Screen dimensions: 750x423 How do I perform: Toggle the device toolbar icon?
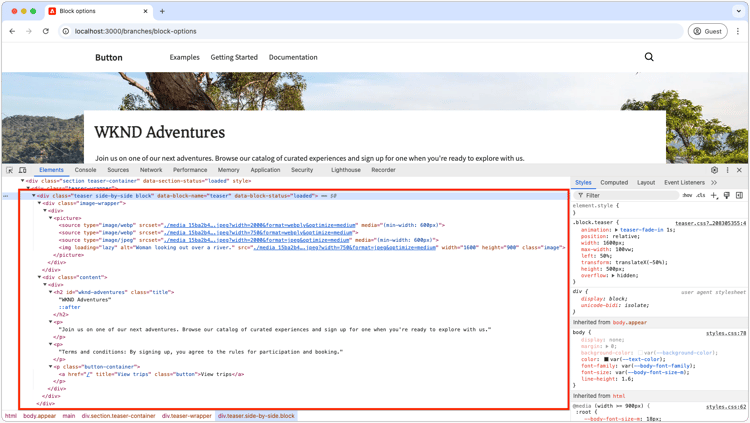pos(22,170)
